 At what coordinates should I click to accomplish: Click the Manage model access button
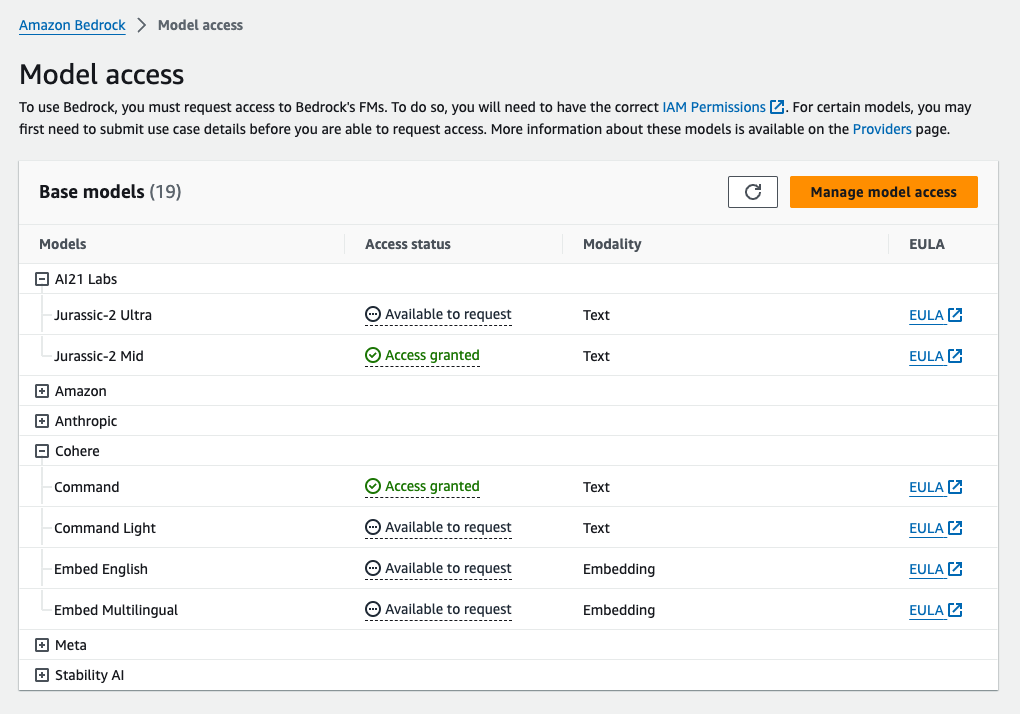click(883, 191)
